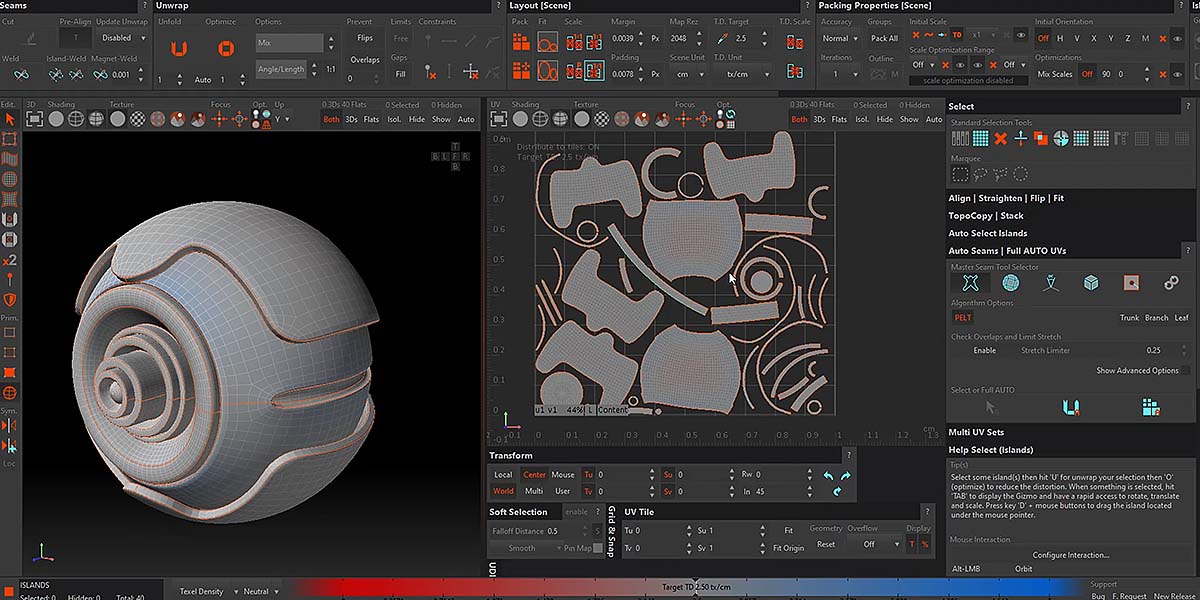Viewport: 1200px width, 600px height.
Task: Click the red X deselect icon in Select
Action: pyautogui.click(x=1000, y=138)
